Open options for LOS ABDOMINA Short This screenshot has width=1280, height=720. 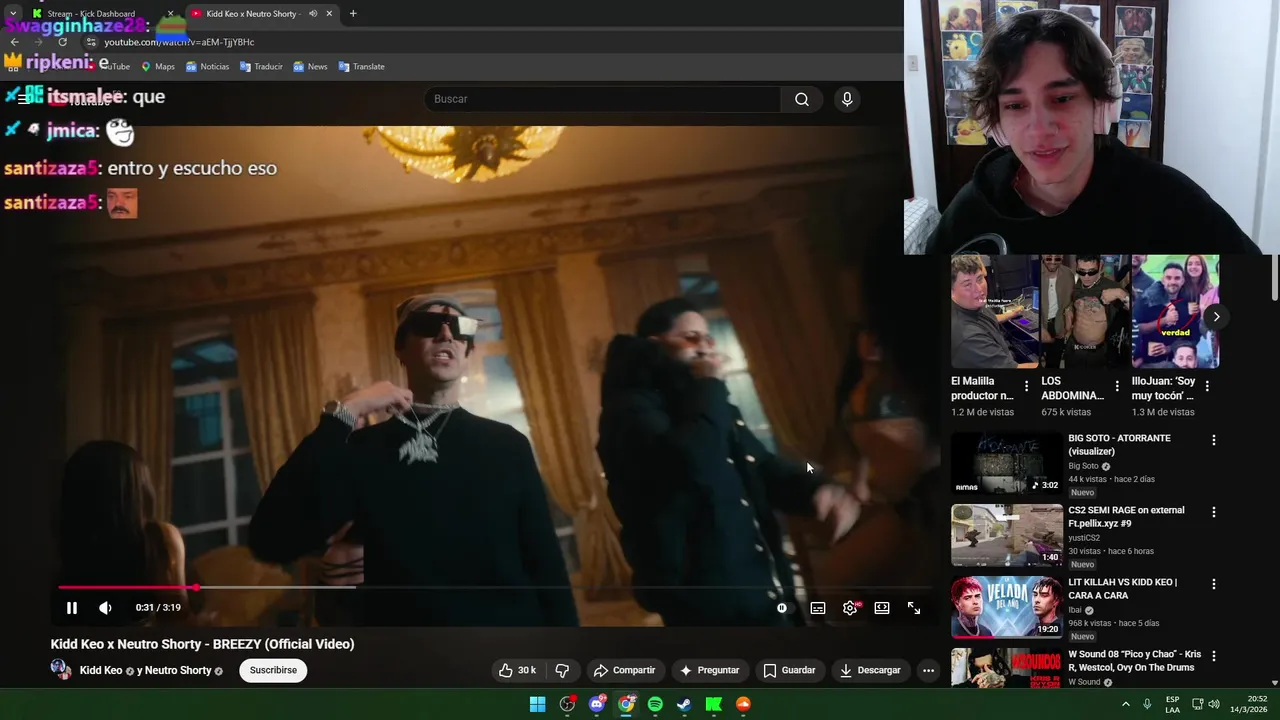coord(1117,386)
